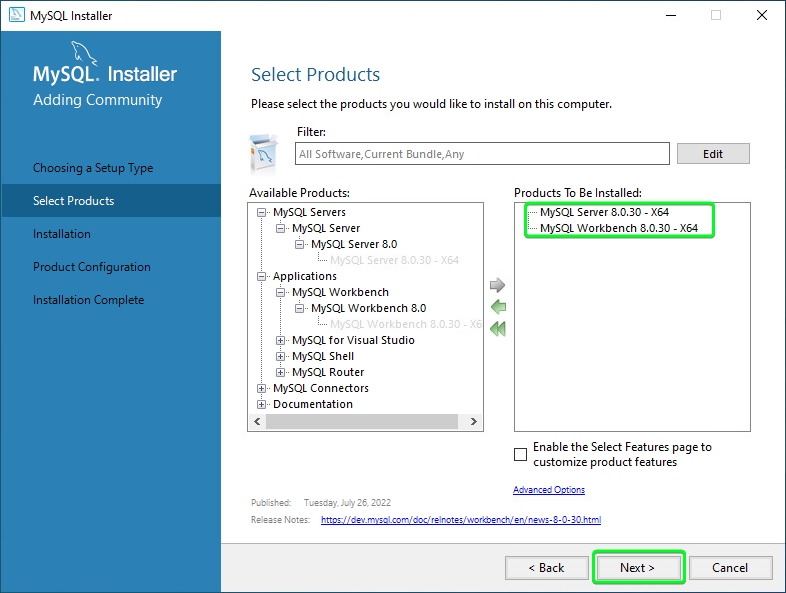Click the MySQL dolphin logo in sidebar
This screenshot has width=786, height=593.
click(83, 53)
